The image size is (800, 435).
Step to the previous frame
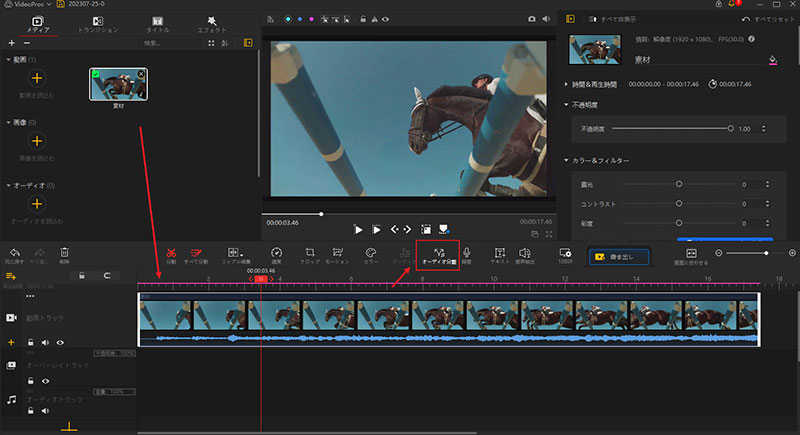click(394, 229)
